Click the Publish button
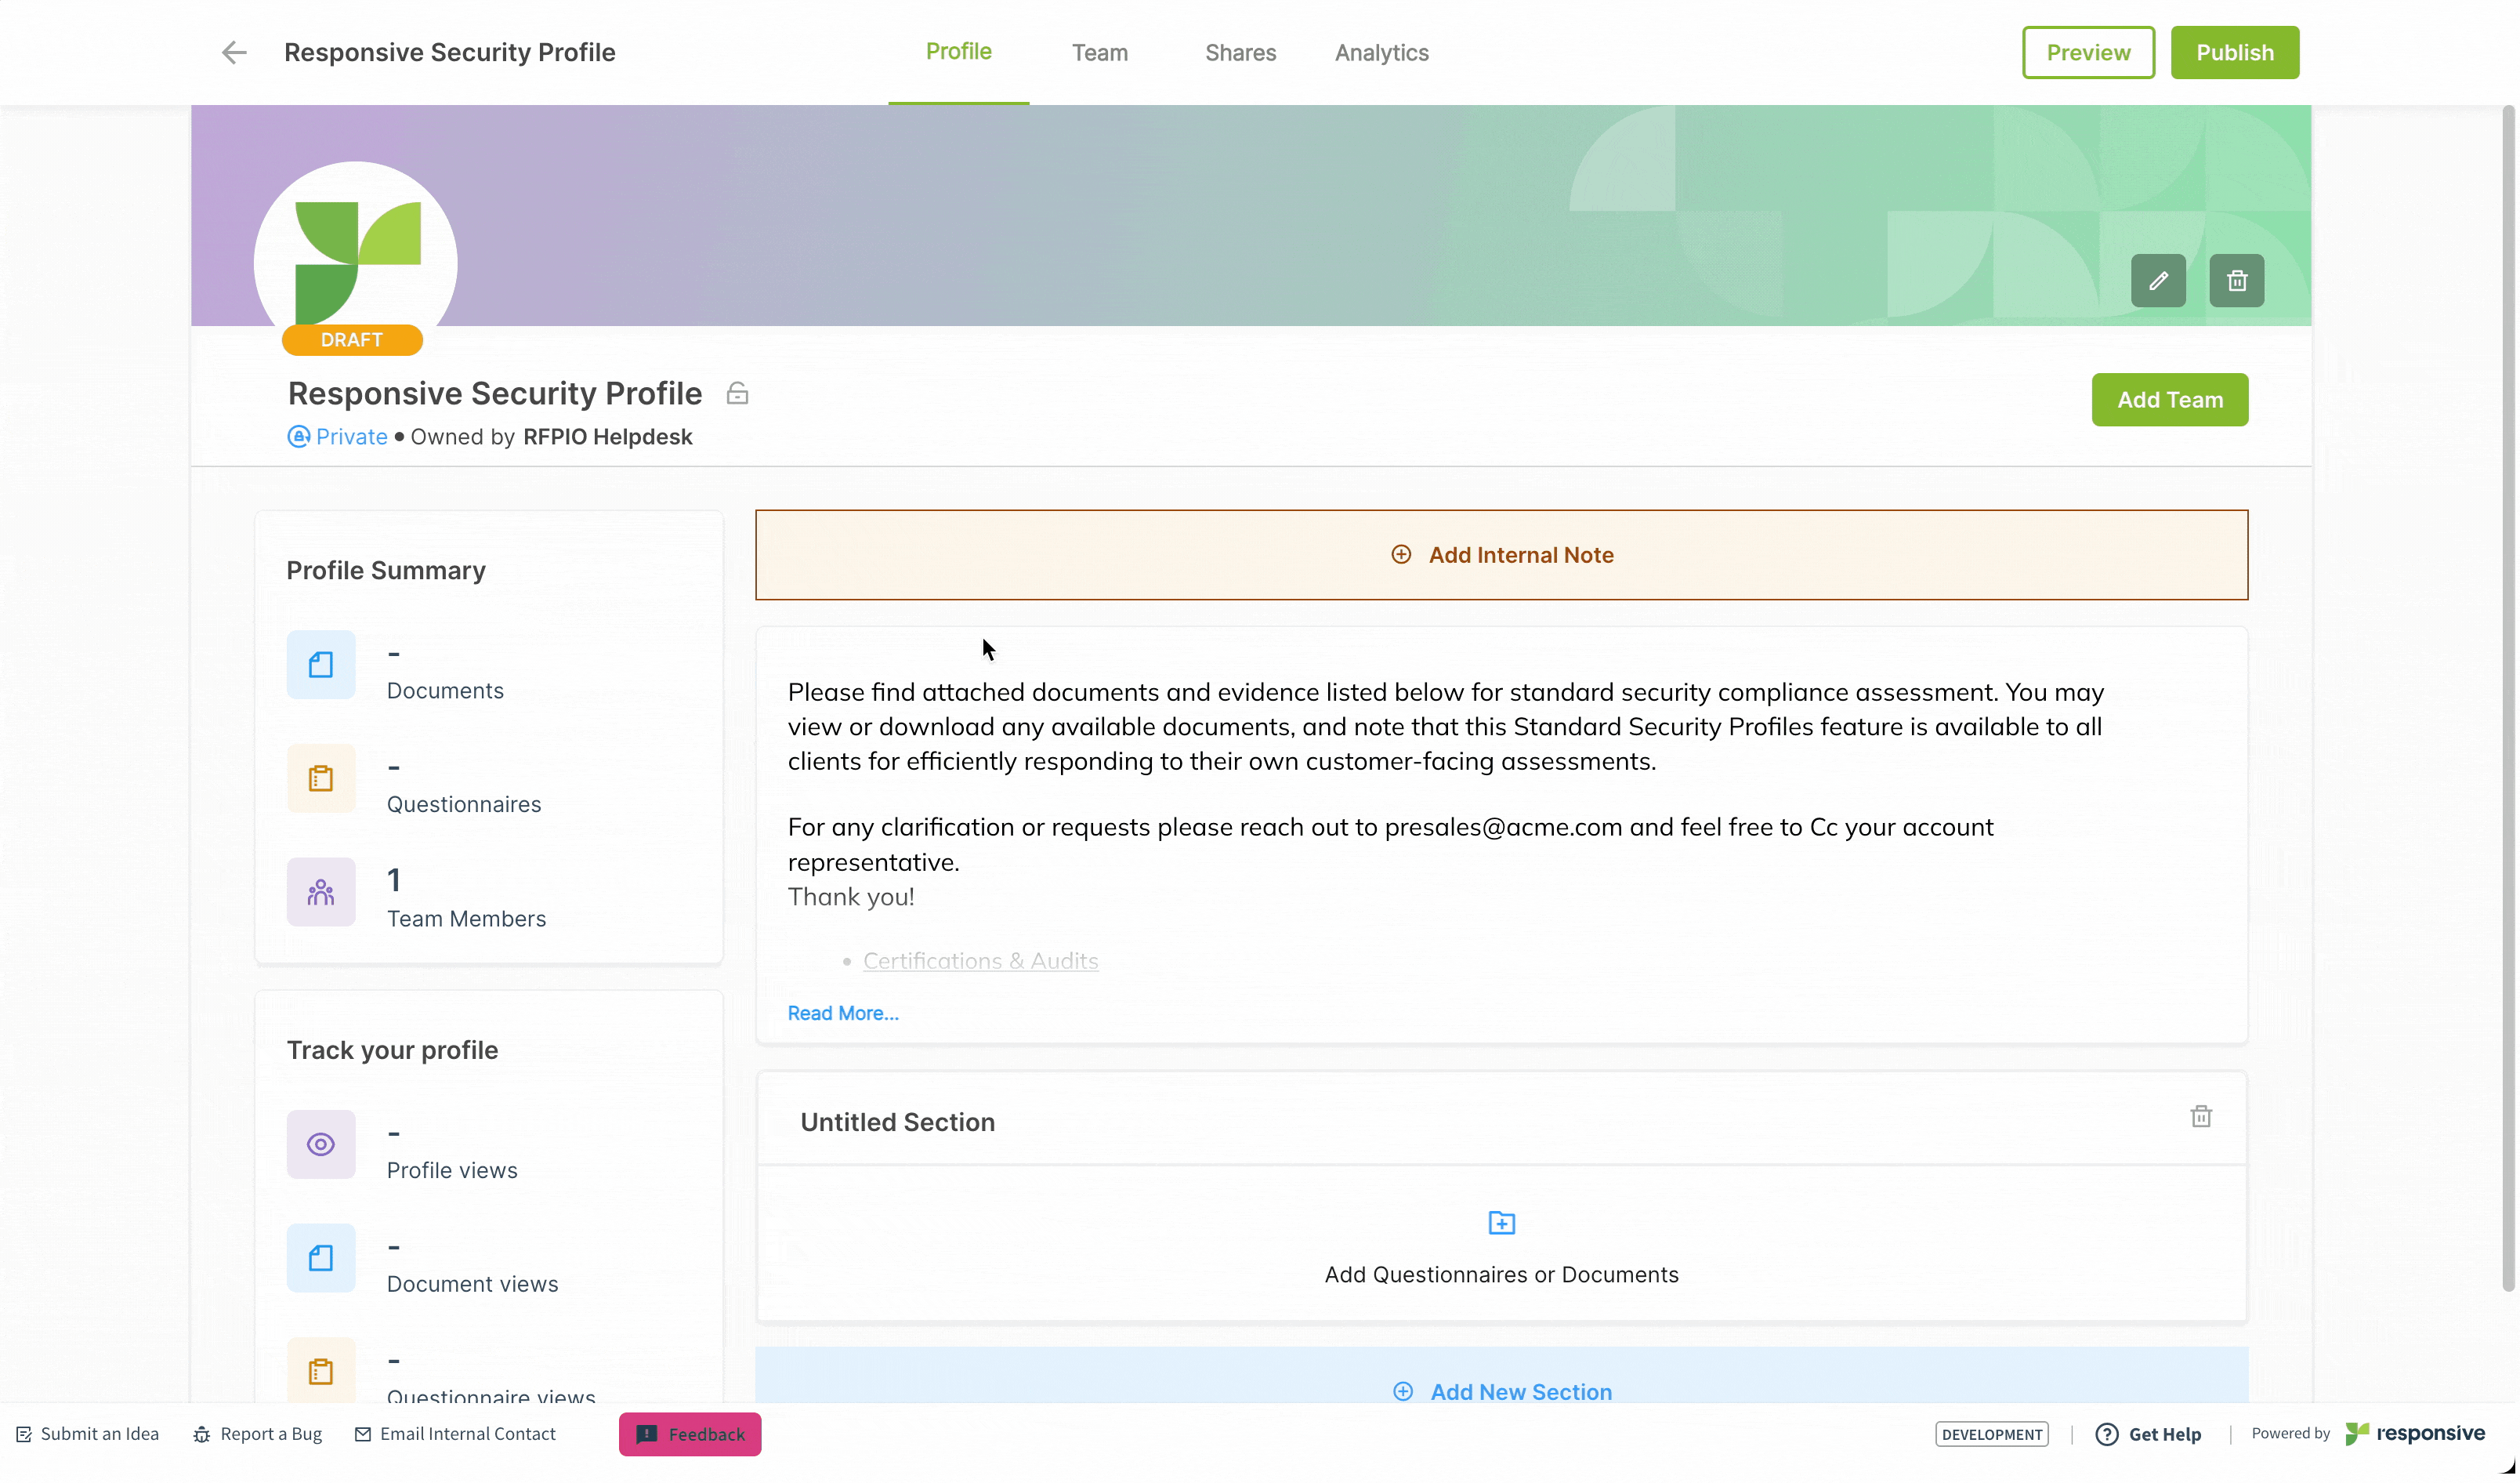This screenshot has width=2520, height=1483. (2235, 53)
